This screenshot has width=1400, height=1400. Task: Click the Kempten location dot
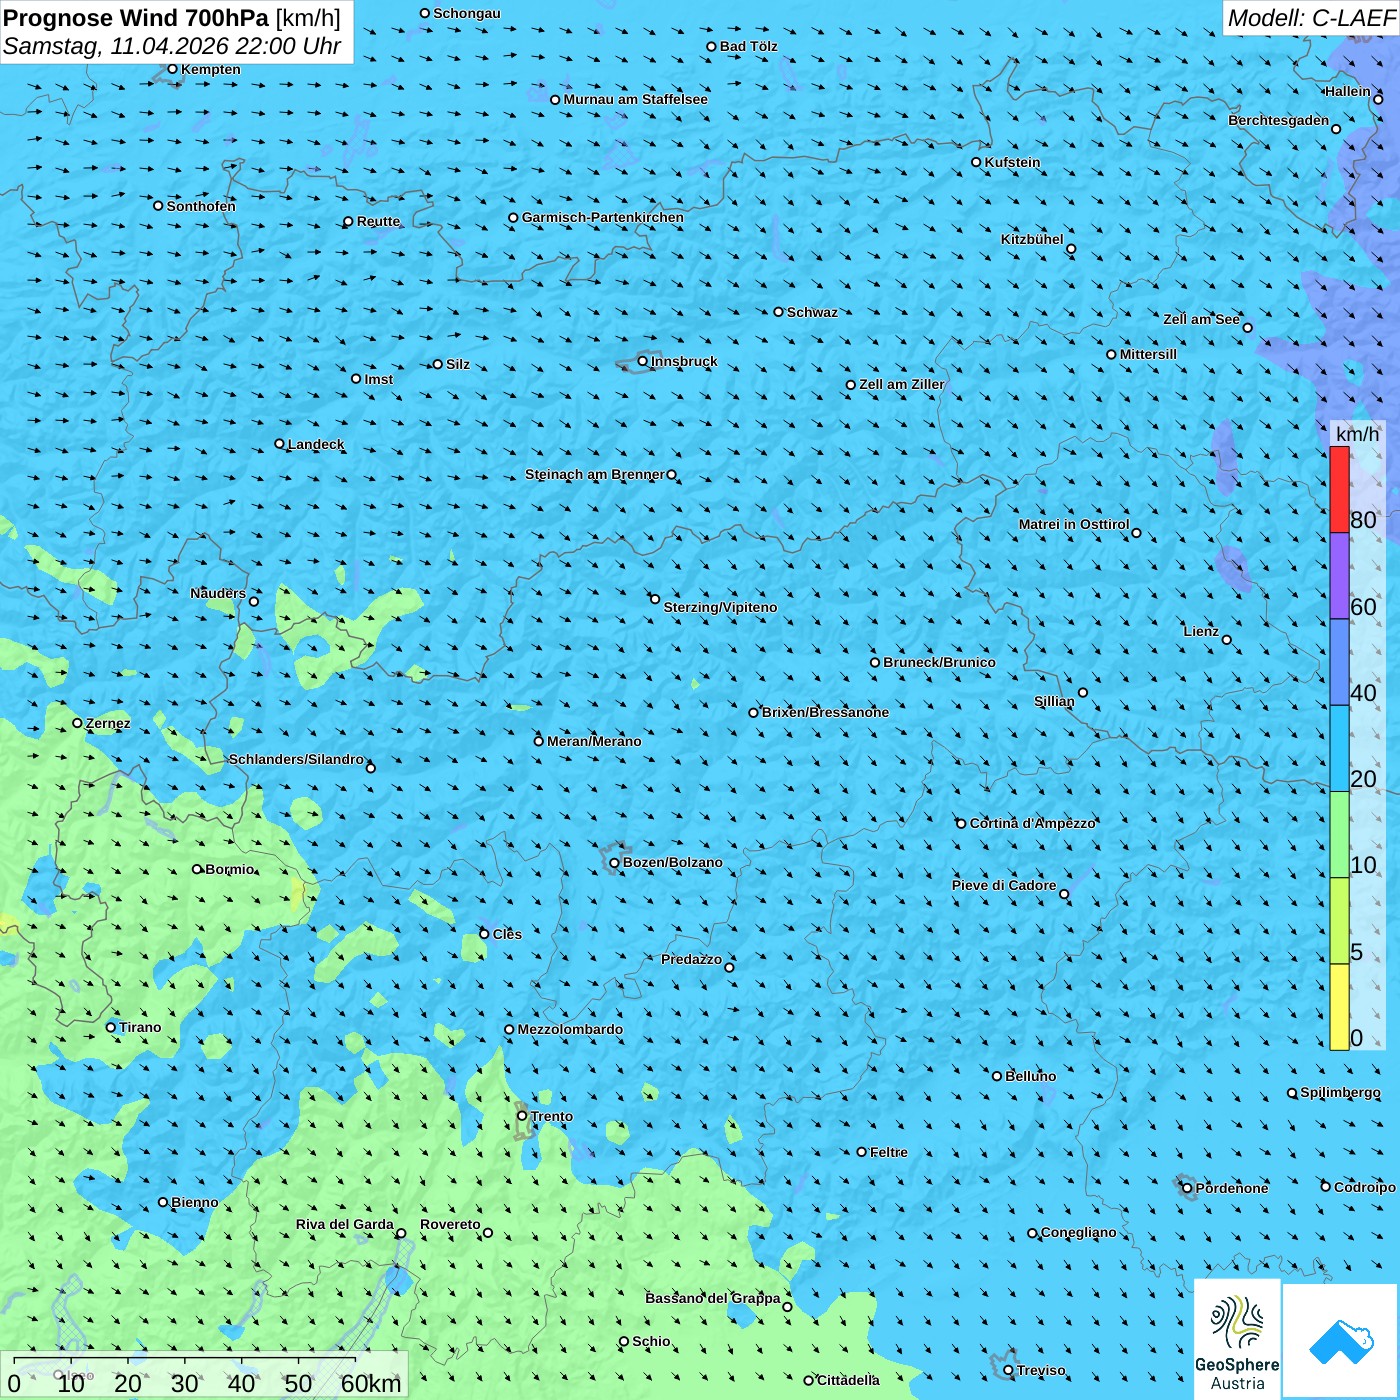click(172, 69)
